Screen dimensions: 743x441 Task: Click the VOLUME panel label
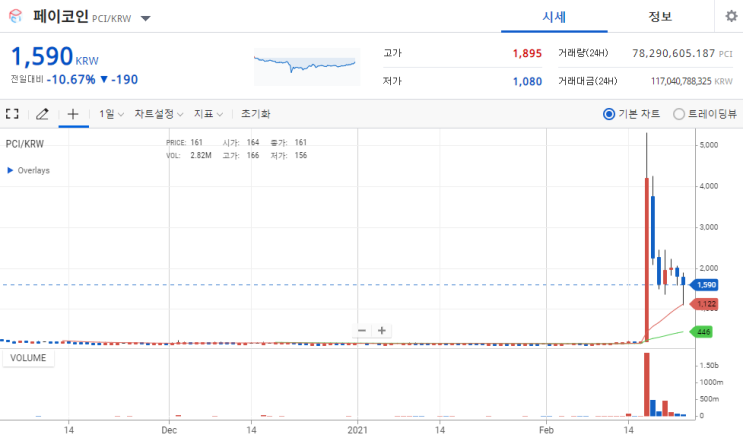coord(28,358)
